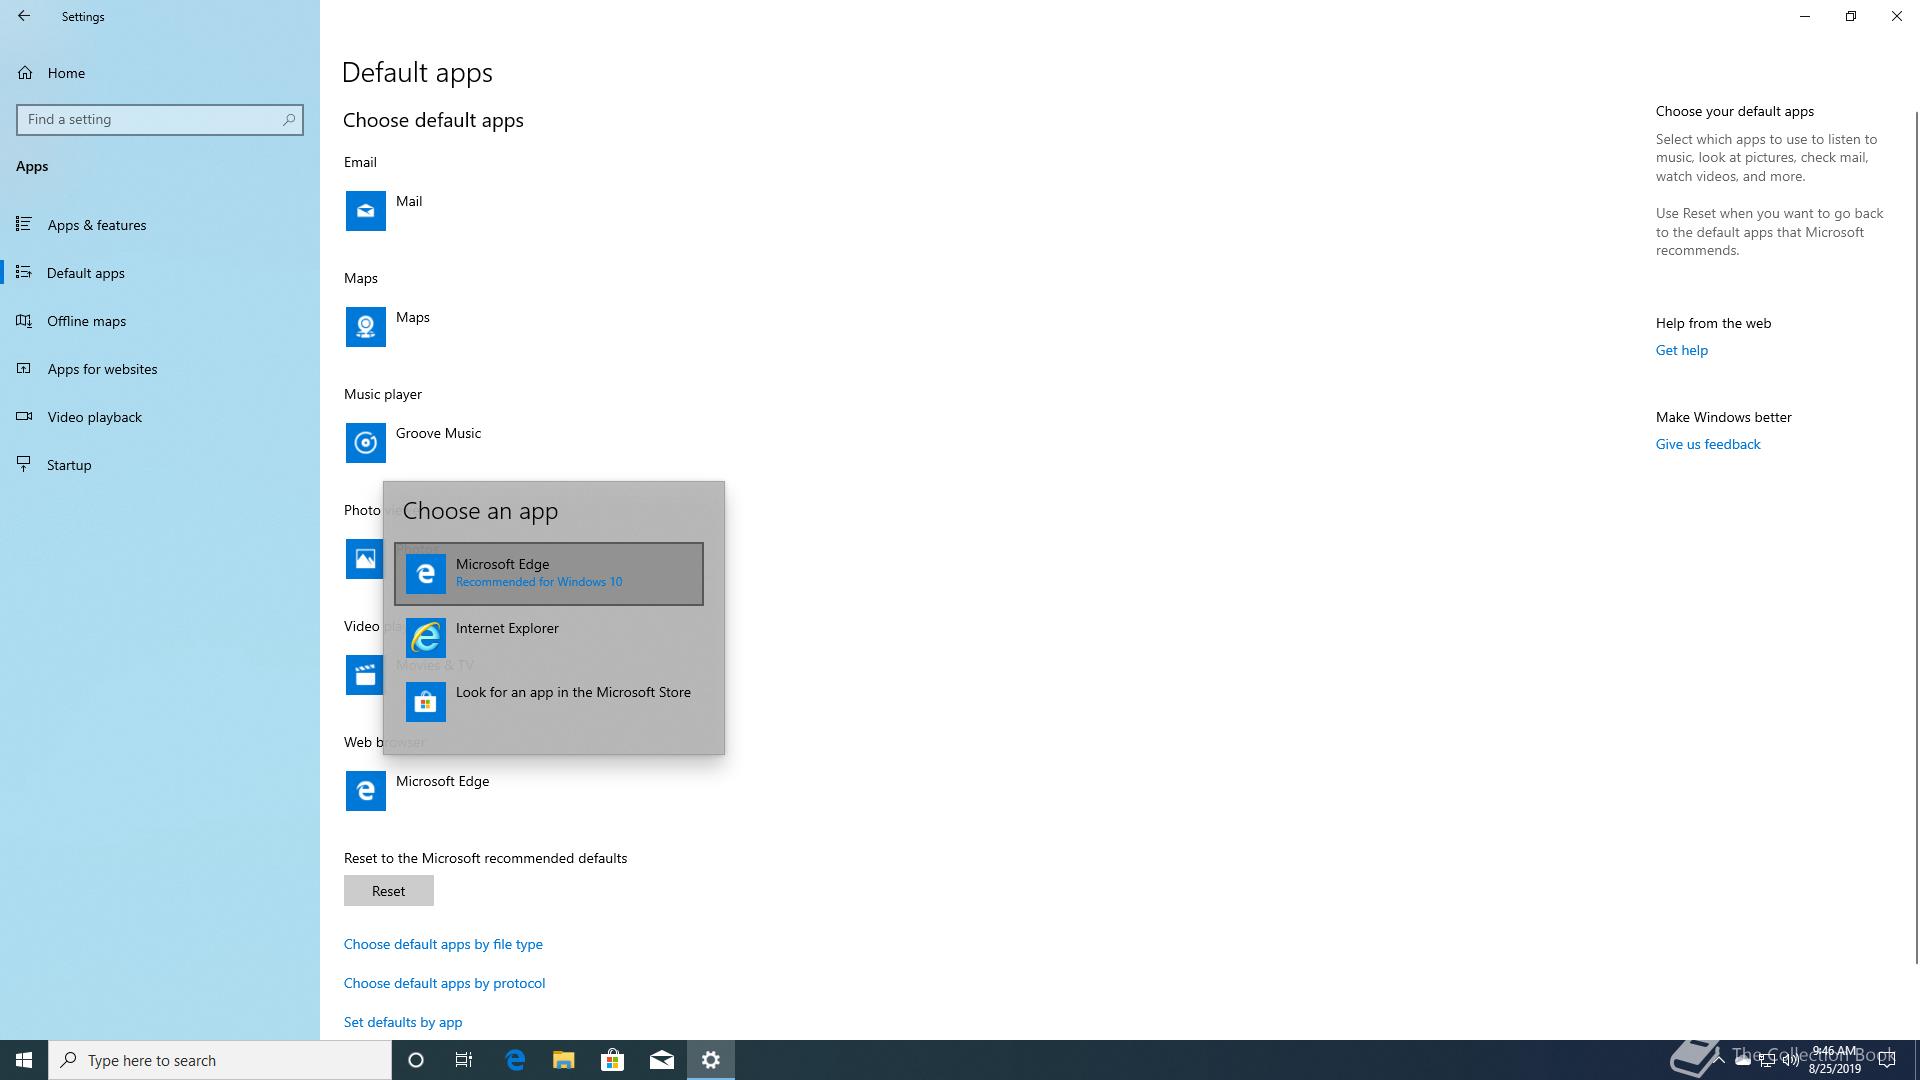Open Mail from the taskbar
1920x1080 pixels.
point(662,1060)
